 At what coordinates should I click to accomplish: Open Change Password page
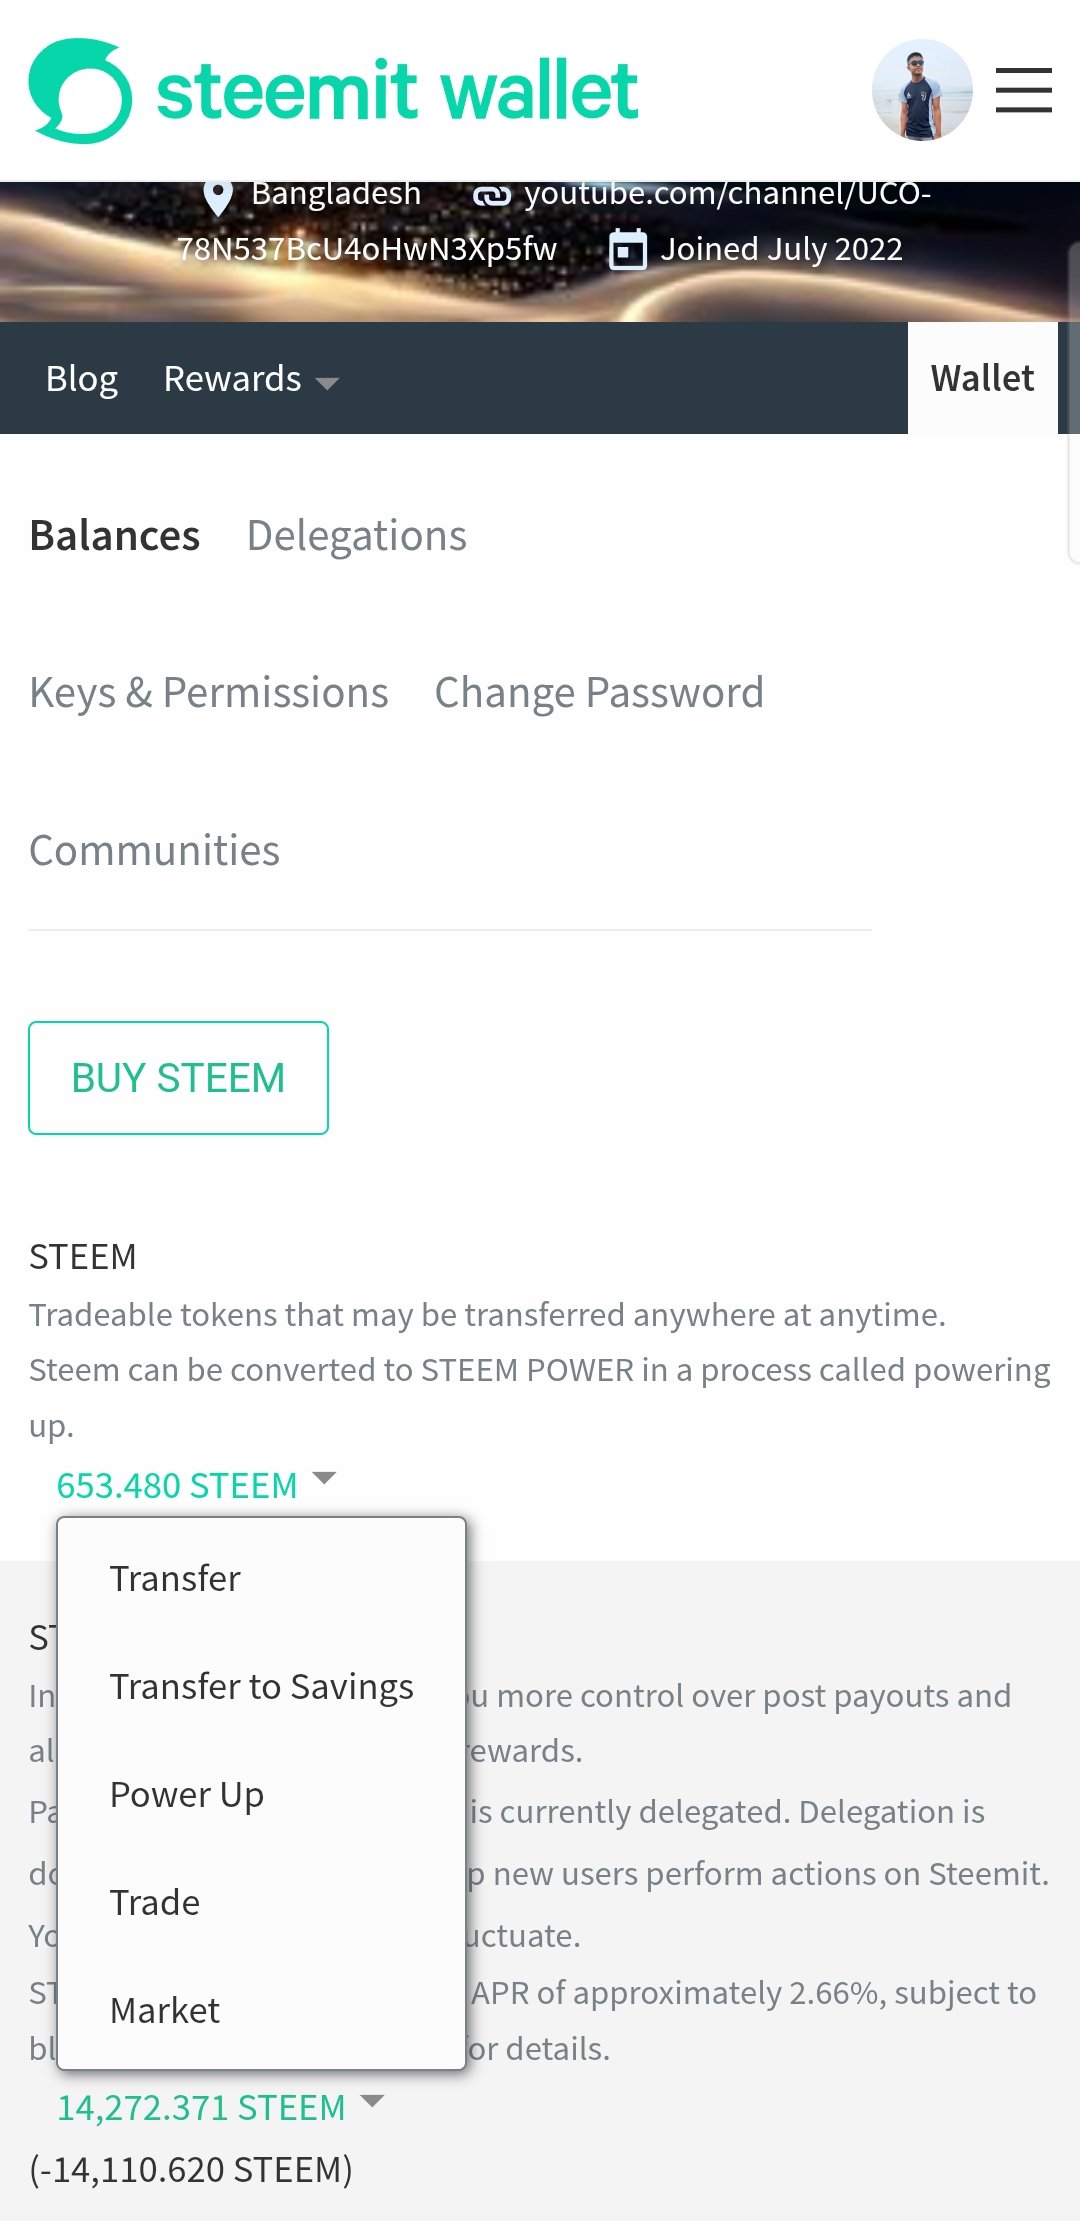click(599, 693)
